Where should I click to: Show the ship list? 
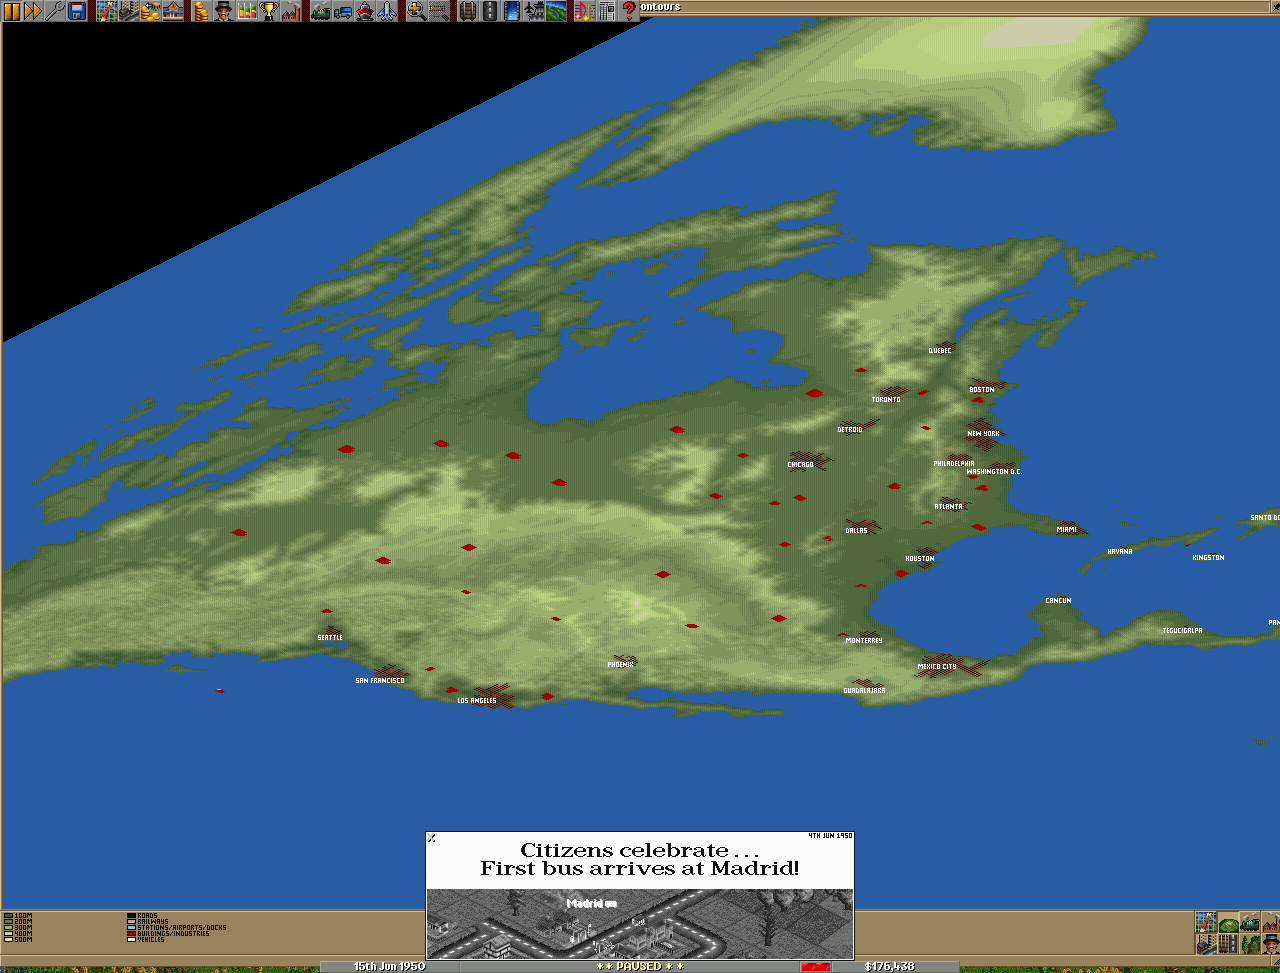[x=364, y=11]
